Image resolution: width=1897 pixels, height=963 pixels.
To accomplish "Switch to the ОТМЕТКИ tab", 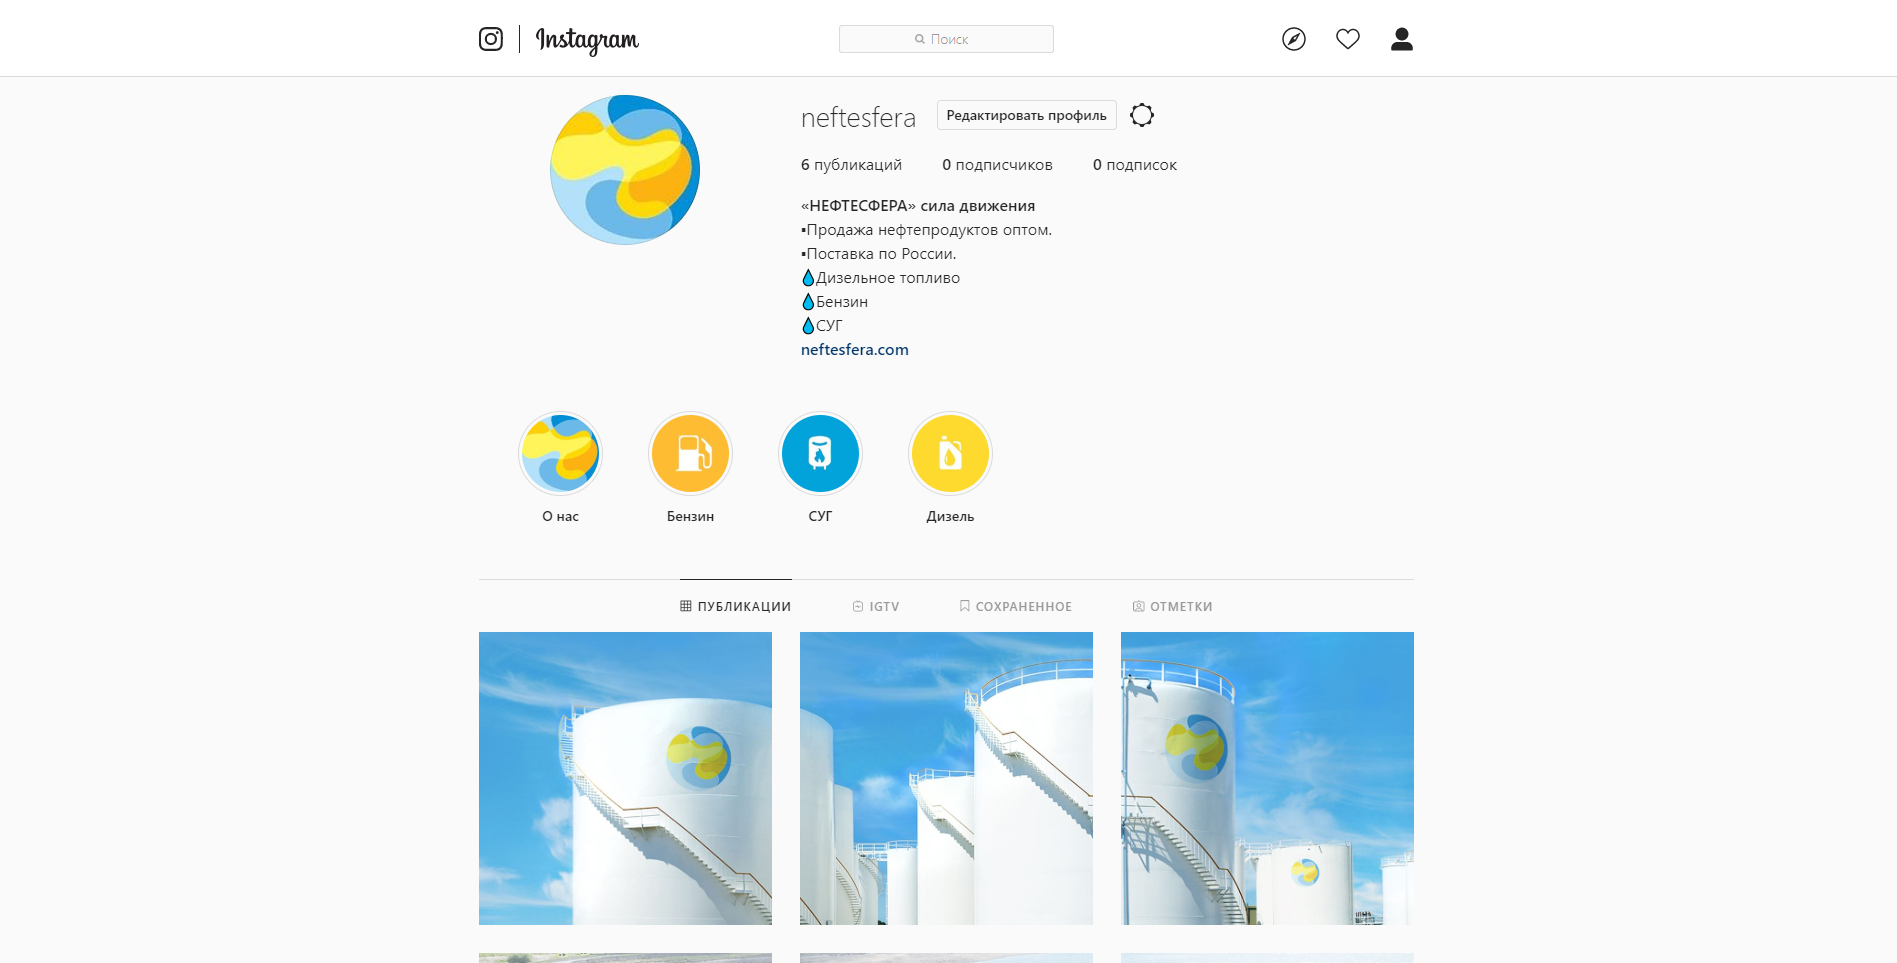I will (1172, 606).
